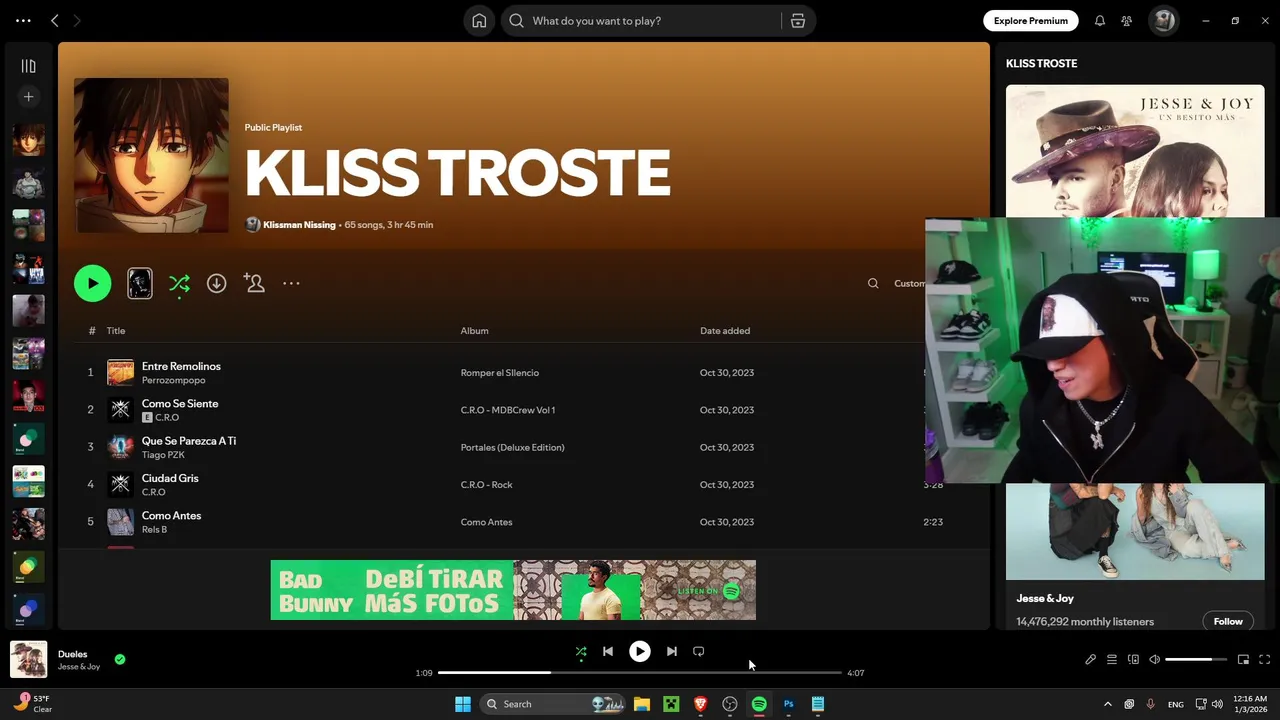Open Windows Start menu
The image size is (1280, 720).
point(463,704)
